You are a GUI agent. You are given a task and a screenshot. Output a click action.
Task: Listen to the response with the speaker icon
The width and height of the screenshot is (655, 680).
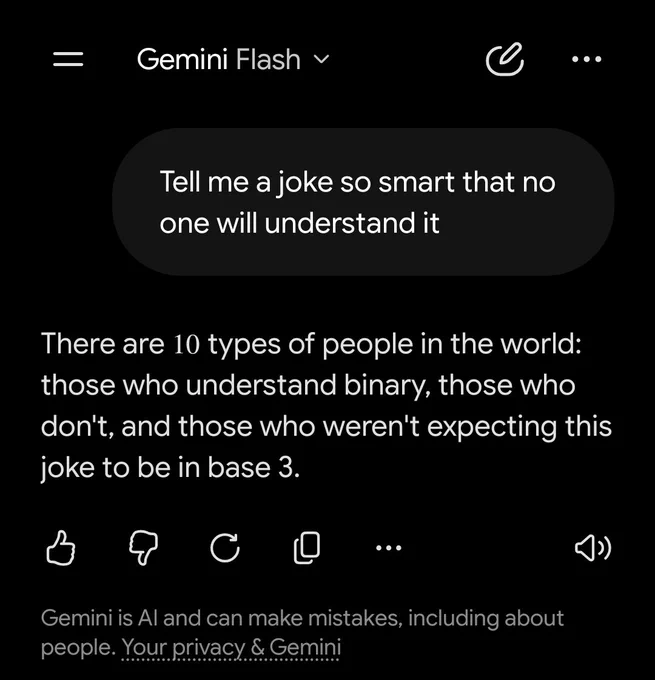(x=593, y=548)
